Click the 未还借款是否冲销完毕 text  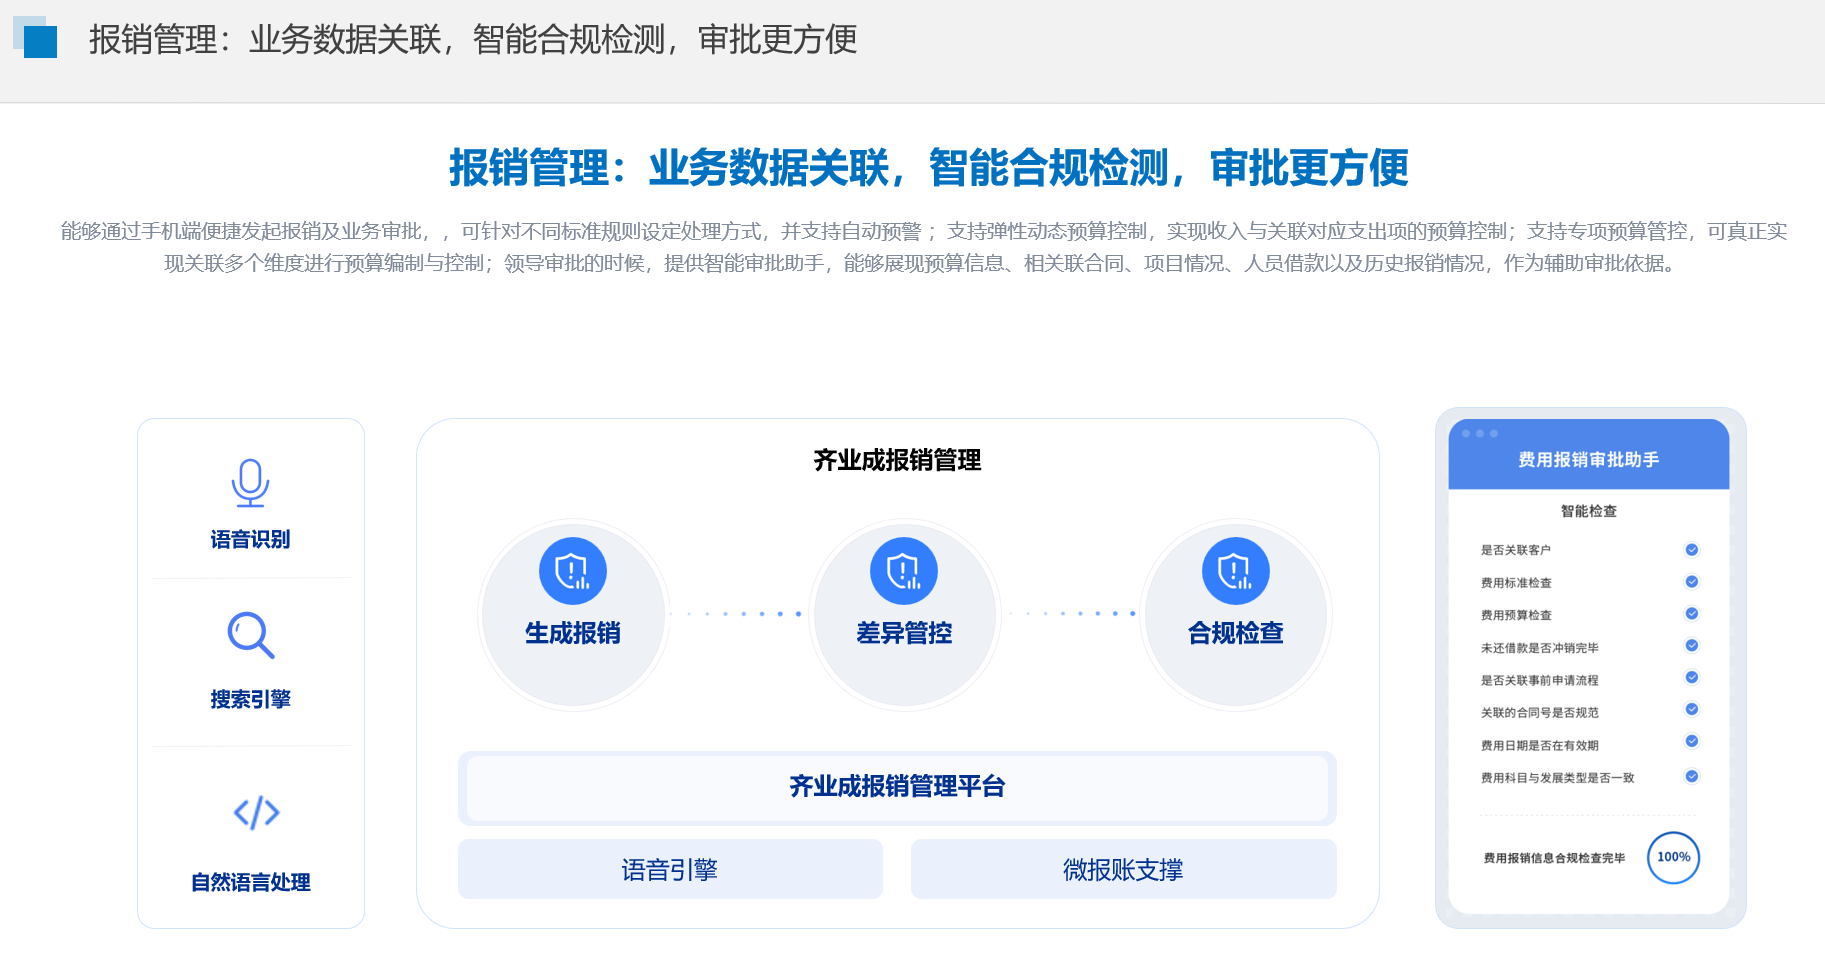(1540, 648)
